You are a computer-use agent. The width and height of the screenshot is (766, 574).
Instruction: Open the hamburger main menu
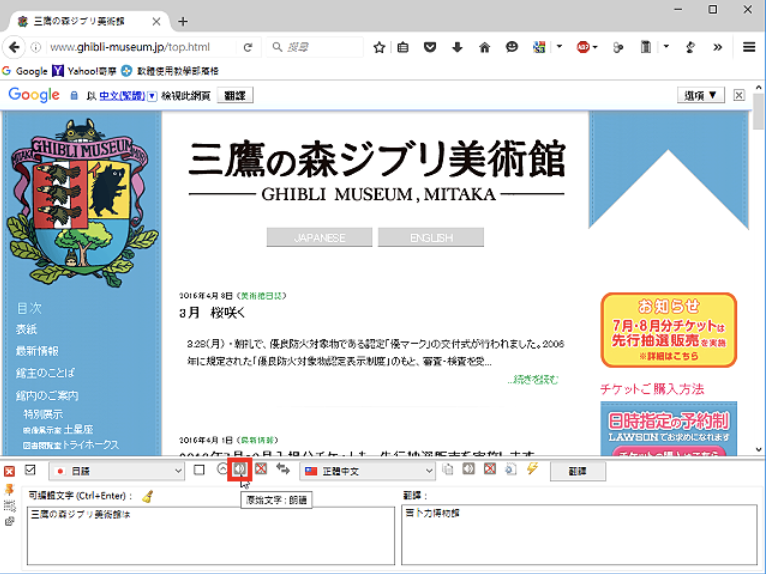(749, 47)
